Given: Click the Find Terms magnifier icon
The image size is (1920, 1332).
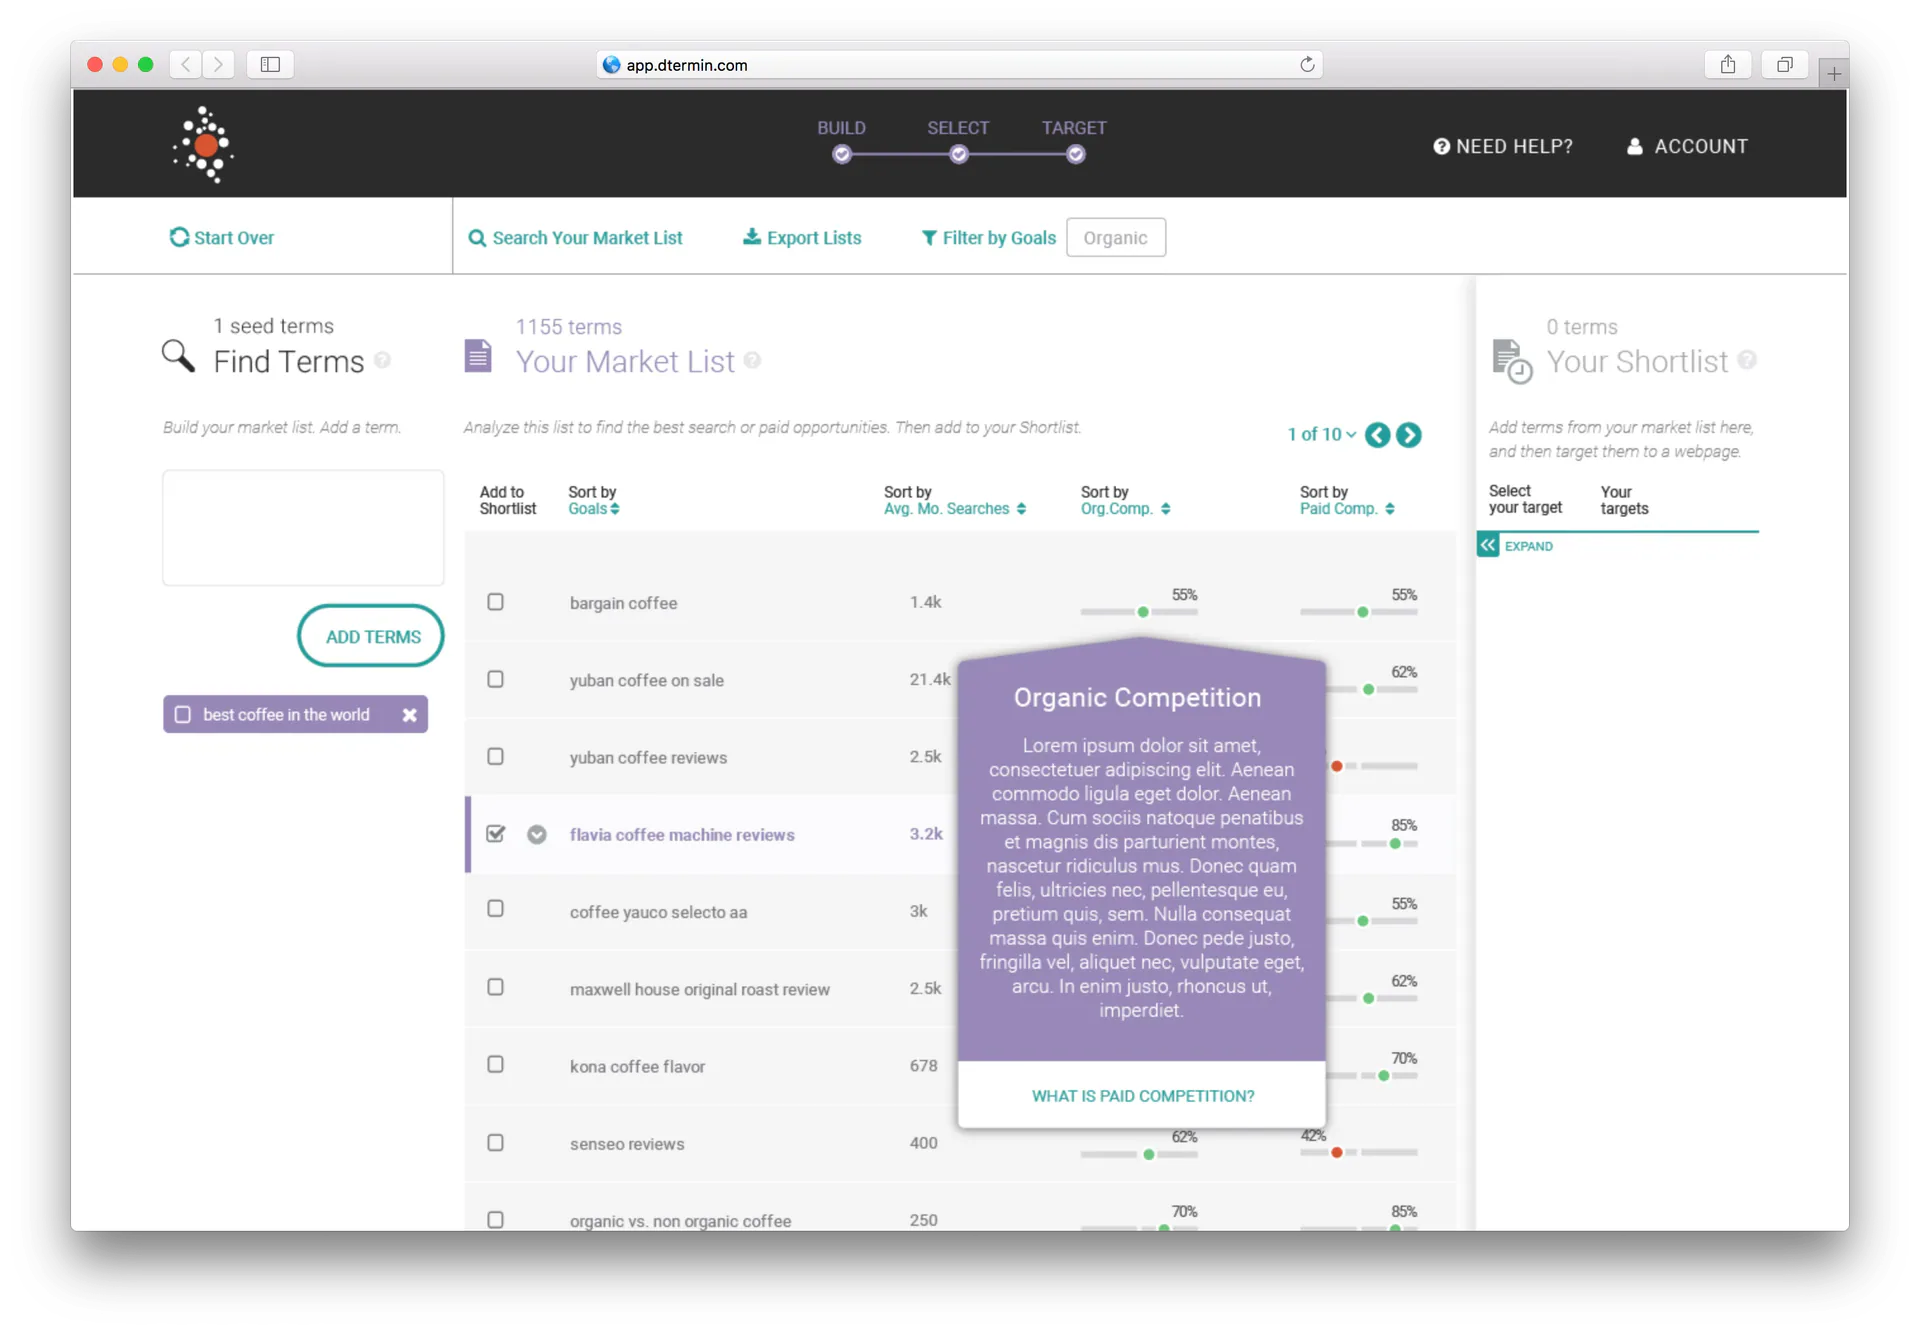Looking at the screenshot, I should 178,356.
